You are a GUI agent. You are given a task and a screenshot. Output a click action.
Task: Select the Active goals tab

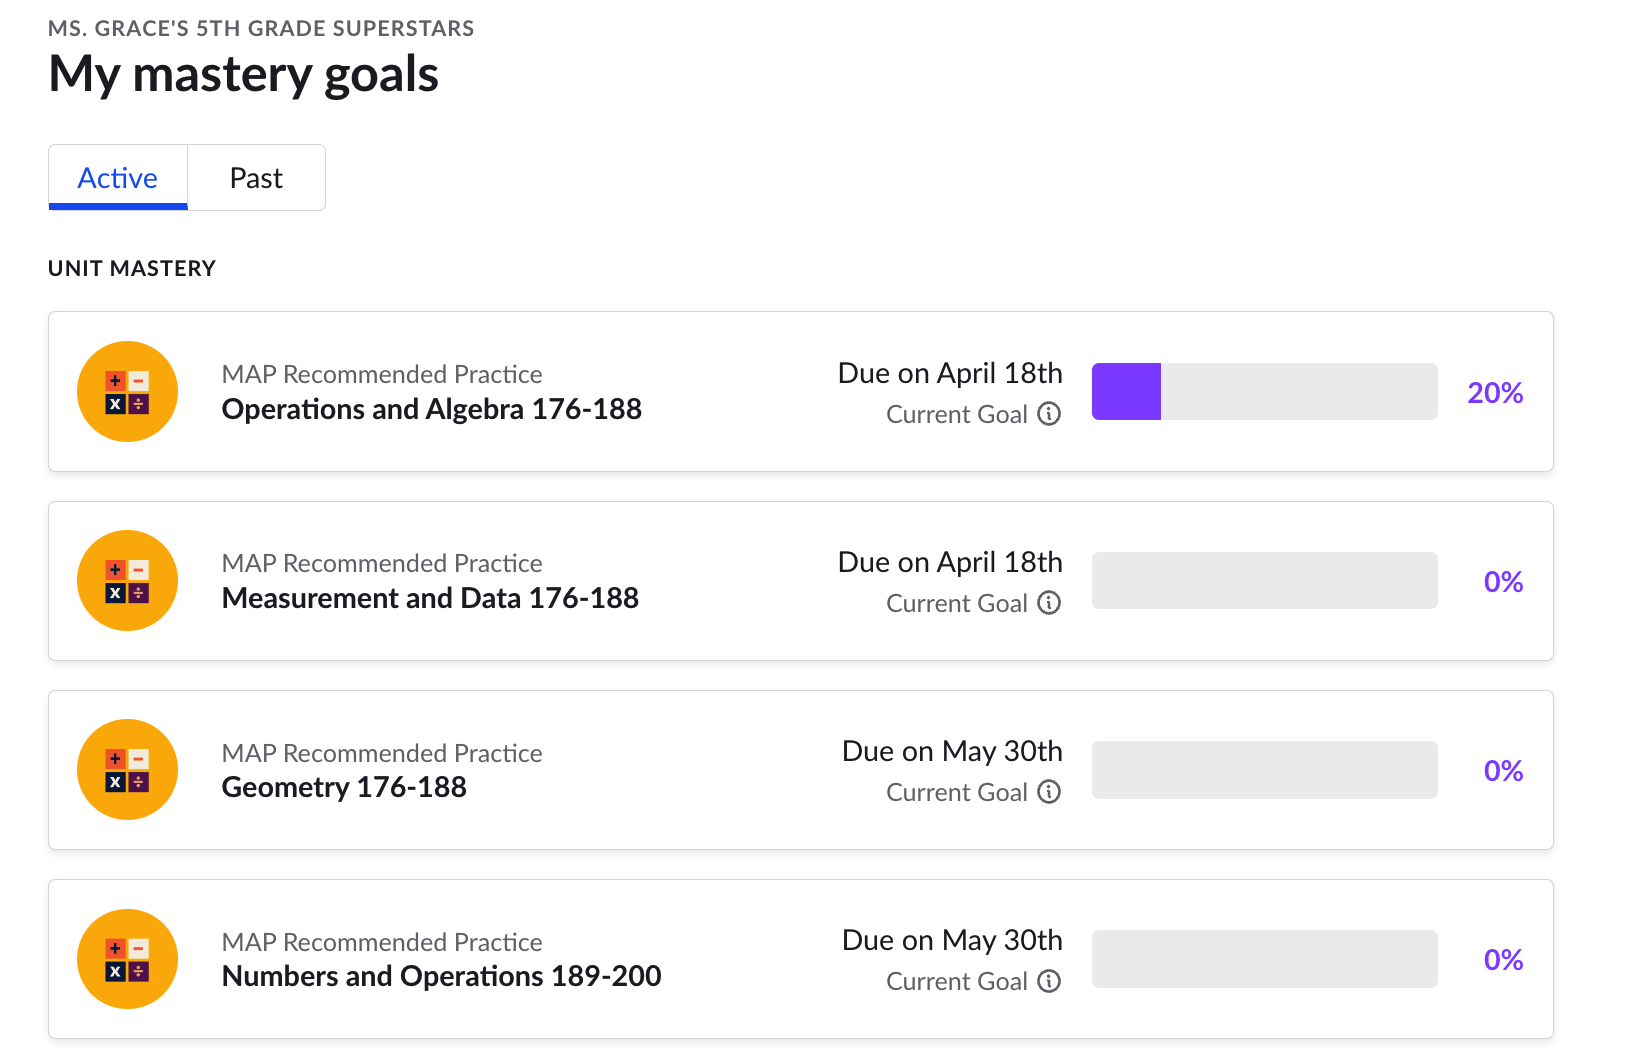pyautogui.click(x=118, y=178)
